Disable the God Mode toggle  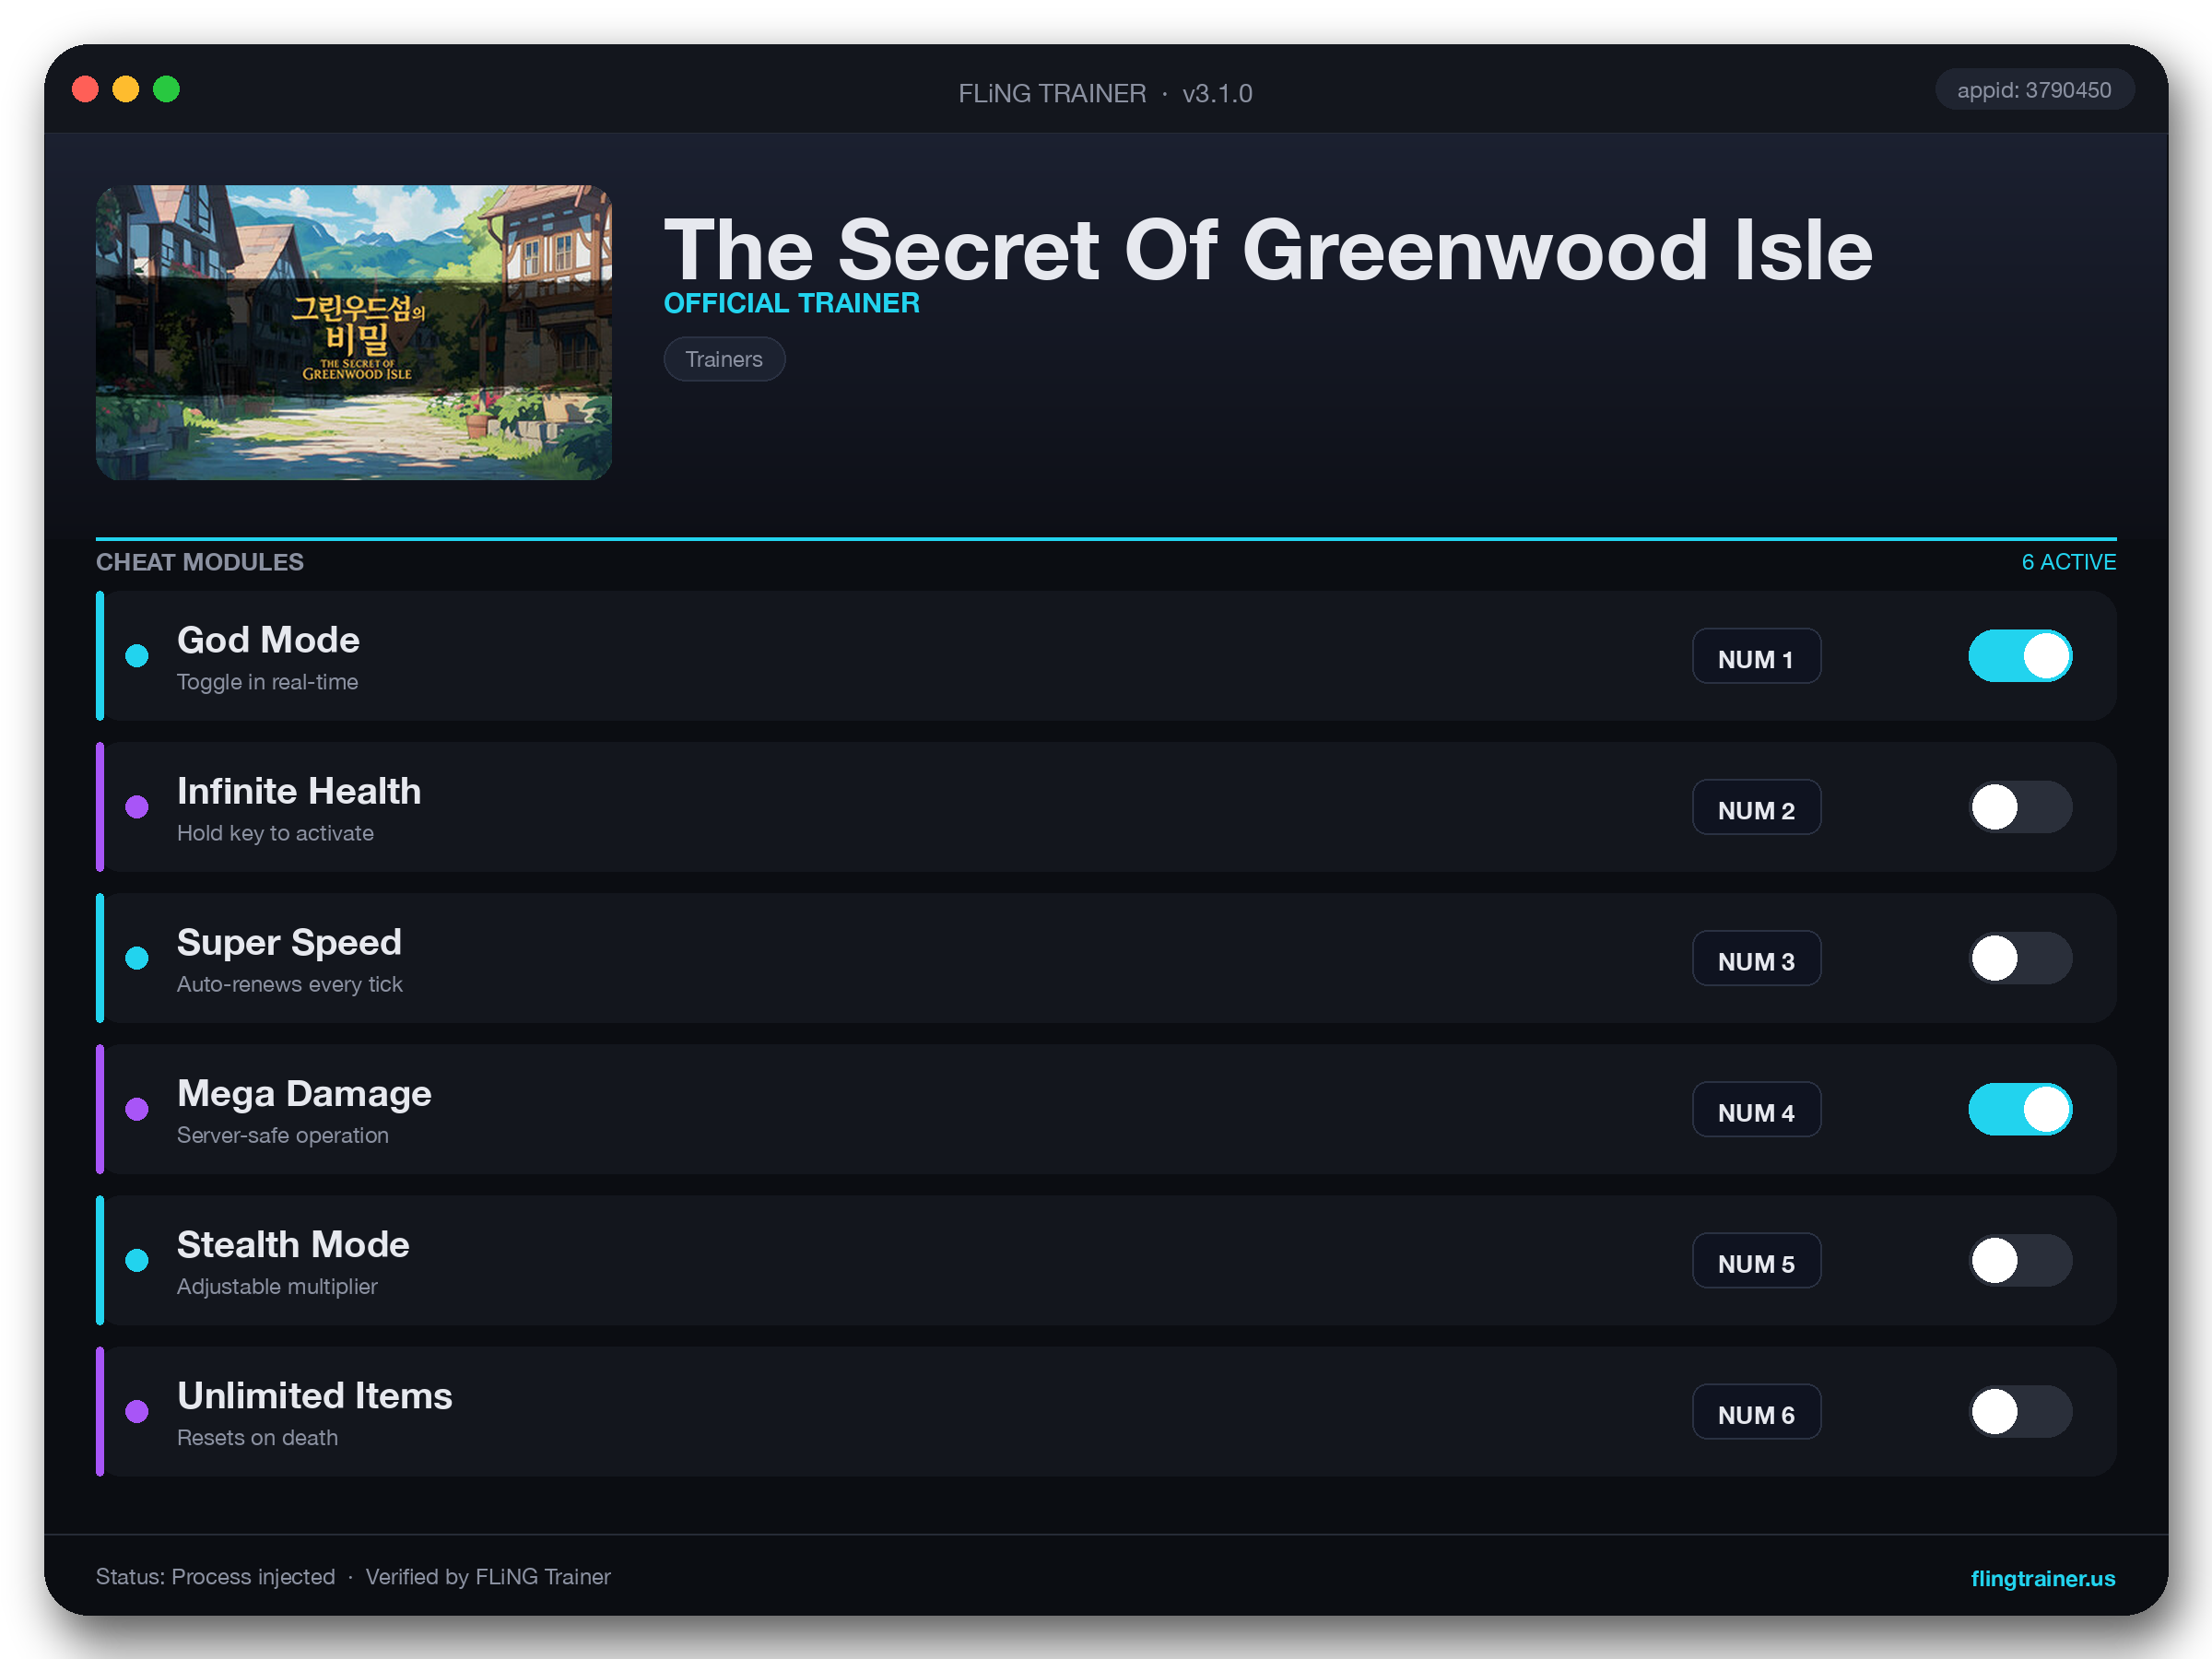point(2020,656)
